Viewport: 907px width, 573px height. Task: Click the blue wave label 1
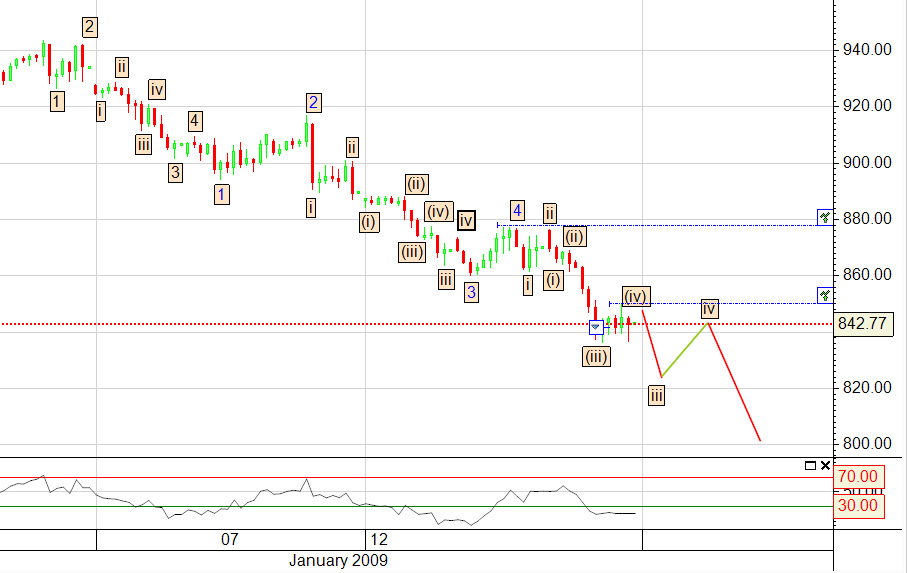222,194
